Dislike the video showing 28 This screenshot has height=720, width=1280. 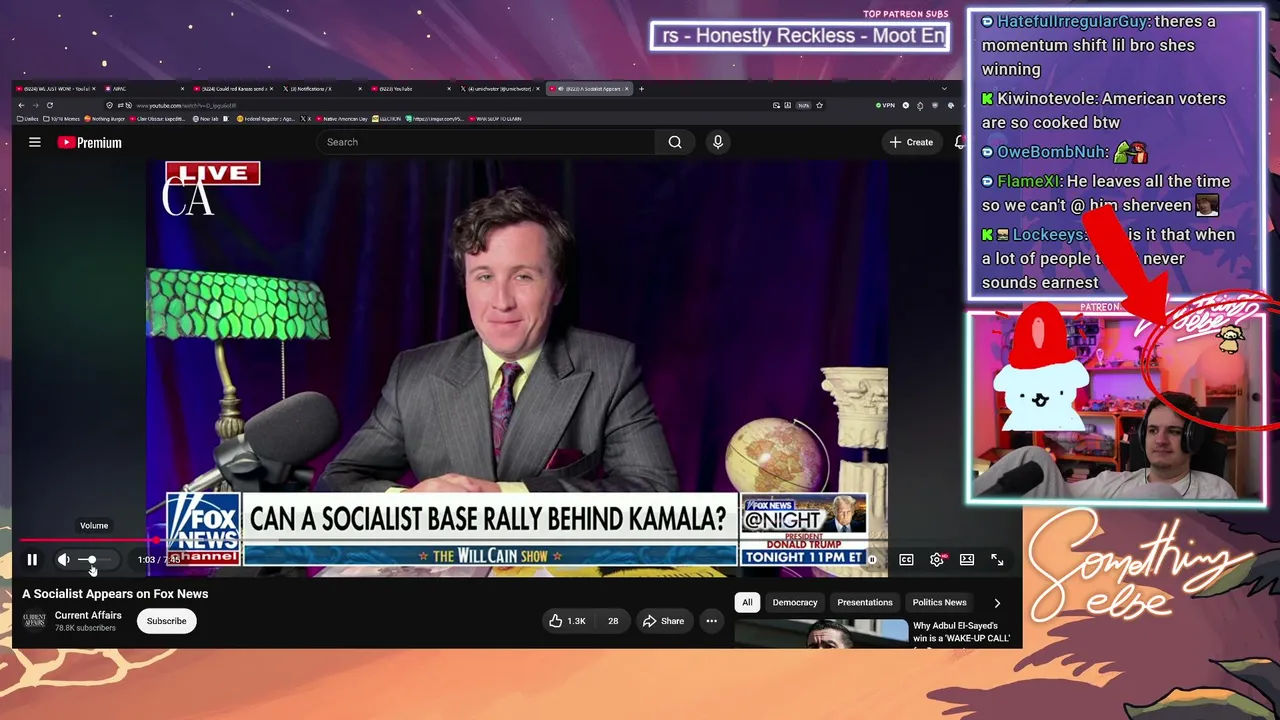click(612, 621)
